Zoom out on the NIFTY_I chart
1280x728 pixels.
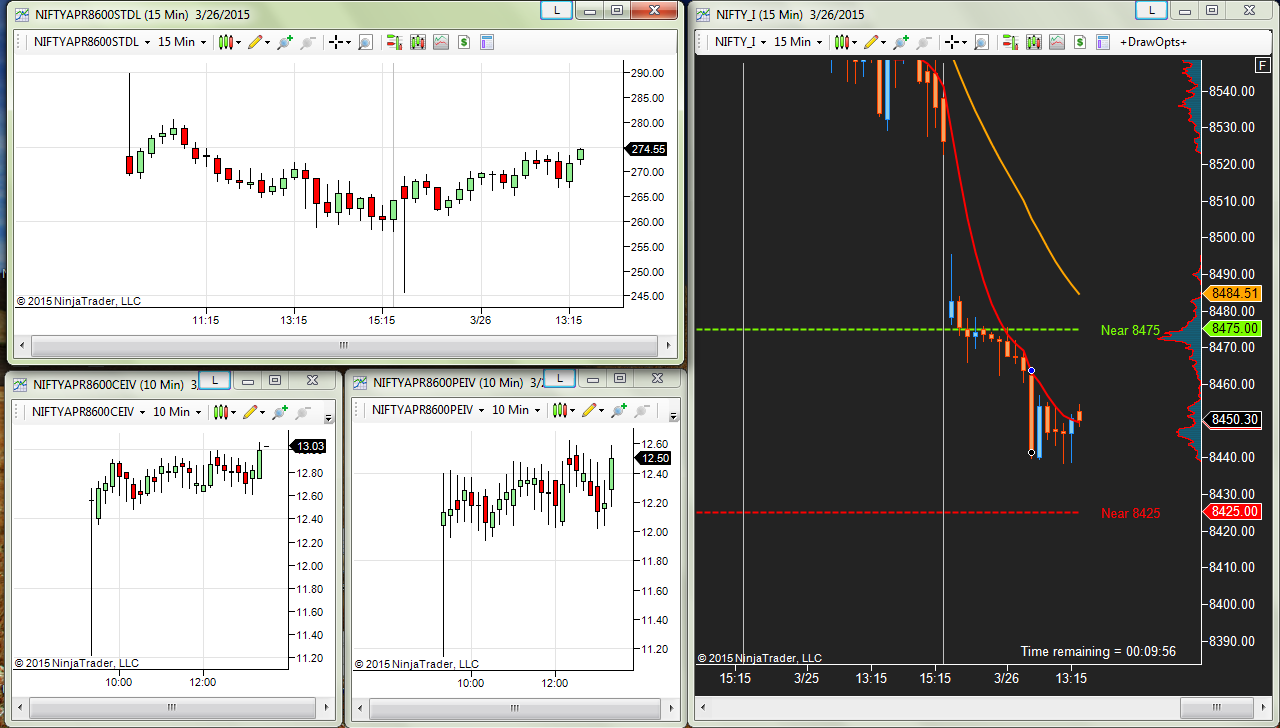point(924,42)
